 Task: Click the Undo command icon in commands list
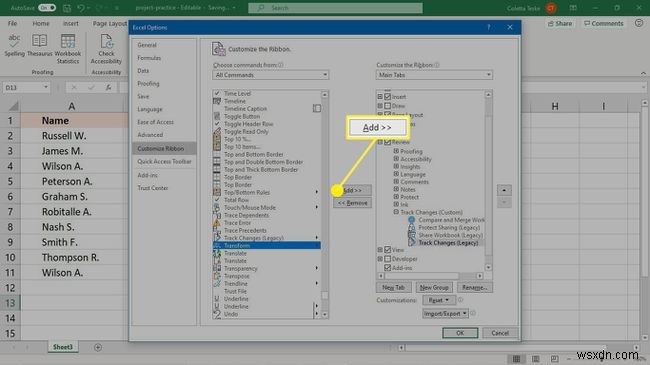pyautogui.click(x=217, y=314)
